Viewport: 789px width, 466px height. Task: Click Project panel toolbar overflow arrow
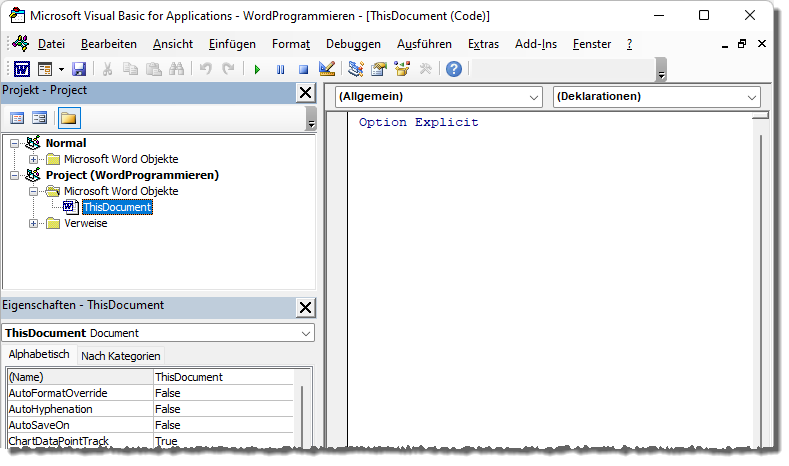coord(311,119)
